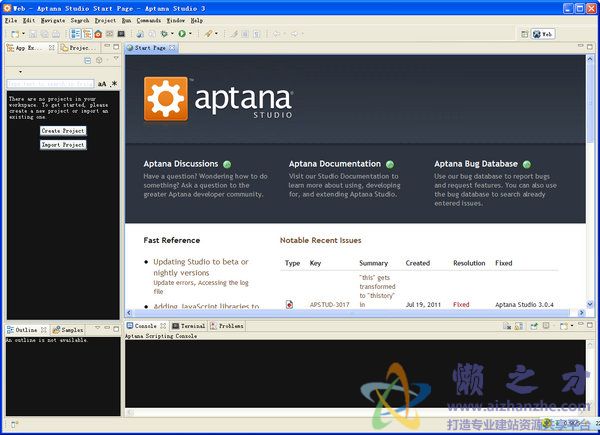Toggle case sensitive search (aA)

coord(102,84)
